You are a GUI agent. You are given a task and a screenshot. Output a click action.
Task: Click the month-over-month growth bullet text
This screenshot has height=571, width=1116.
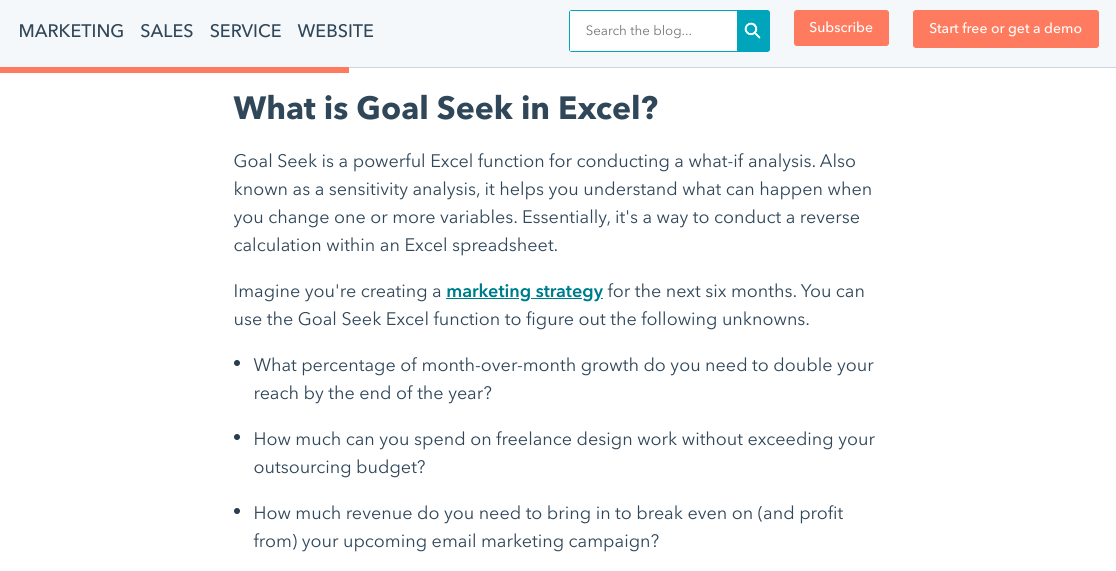click(564, 379)
